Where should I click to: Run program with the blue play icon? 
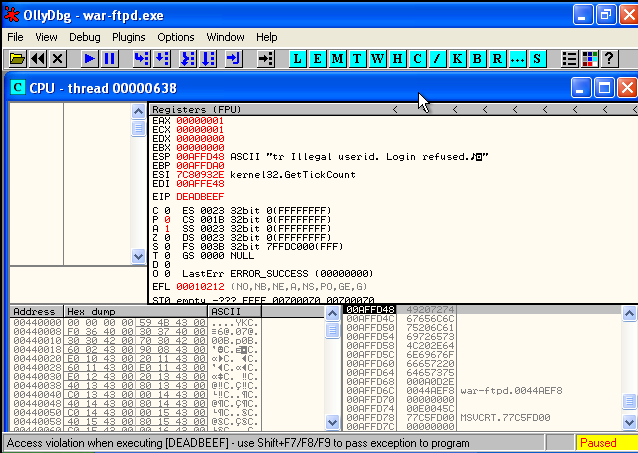(x=90, y=59)
